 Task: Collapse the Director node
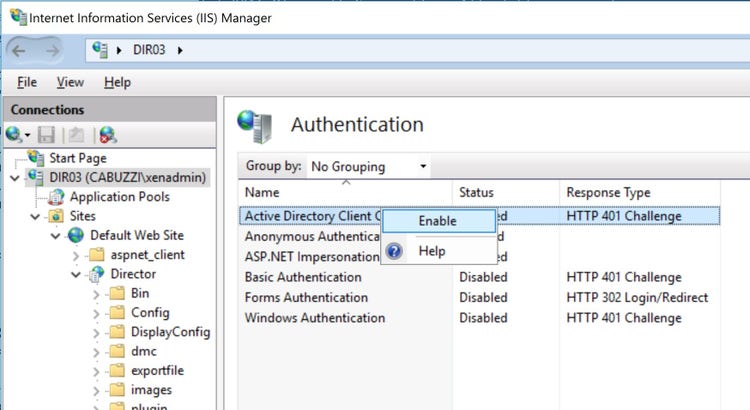click(76, 275)
